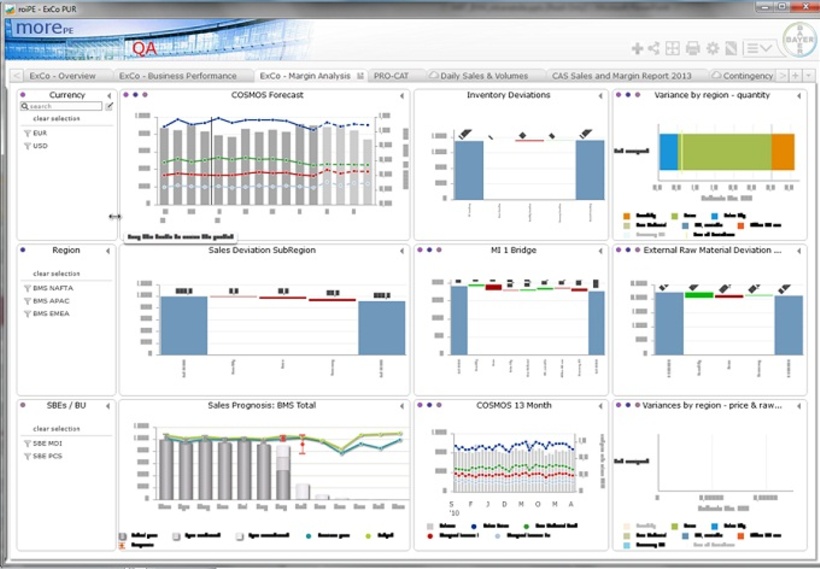Click the funnel icon beside SBE MOI
Viewport: 820px width, 569px height.
(x=27, y=443)
